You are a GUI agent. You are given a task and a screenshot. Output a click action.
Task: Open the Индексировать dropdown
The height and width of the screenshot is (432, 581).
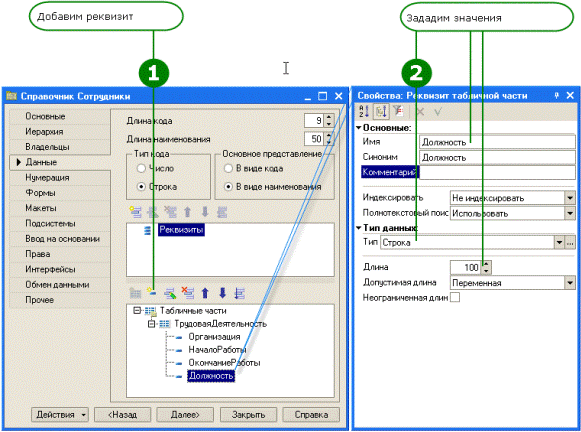pyautogui.click(x=570, y=198)
